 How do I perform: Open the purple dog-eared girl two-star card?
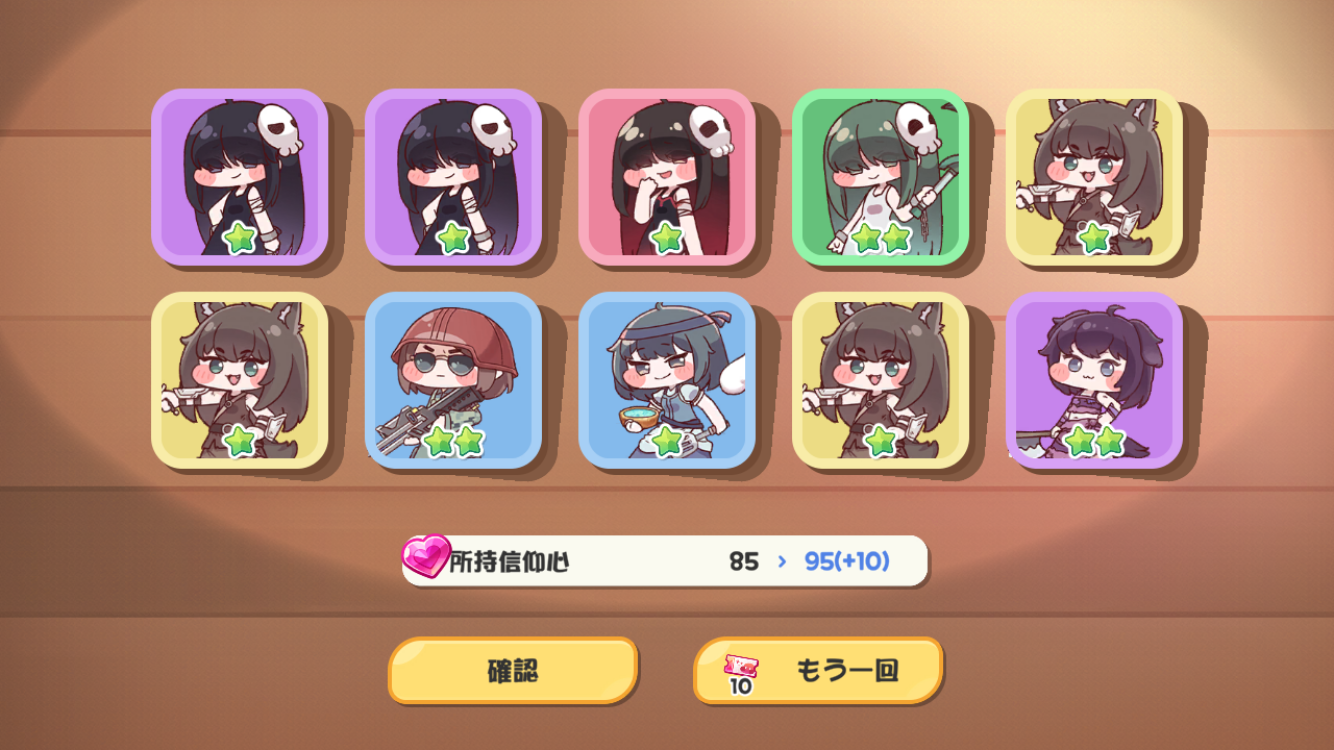point(1094,380)
